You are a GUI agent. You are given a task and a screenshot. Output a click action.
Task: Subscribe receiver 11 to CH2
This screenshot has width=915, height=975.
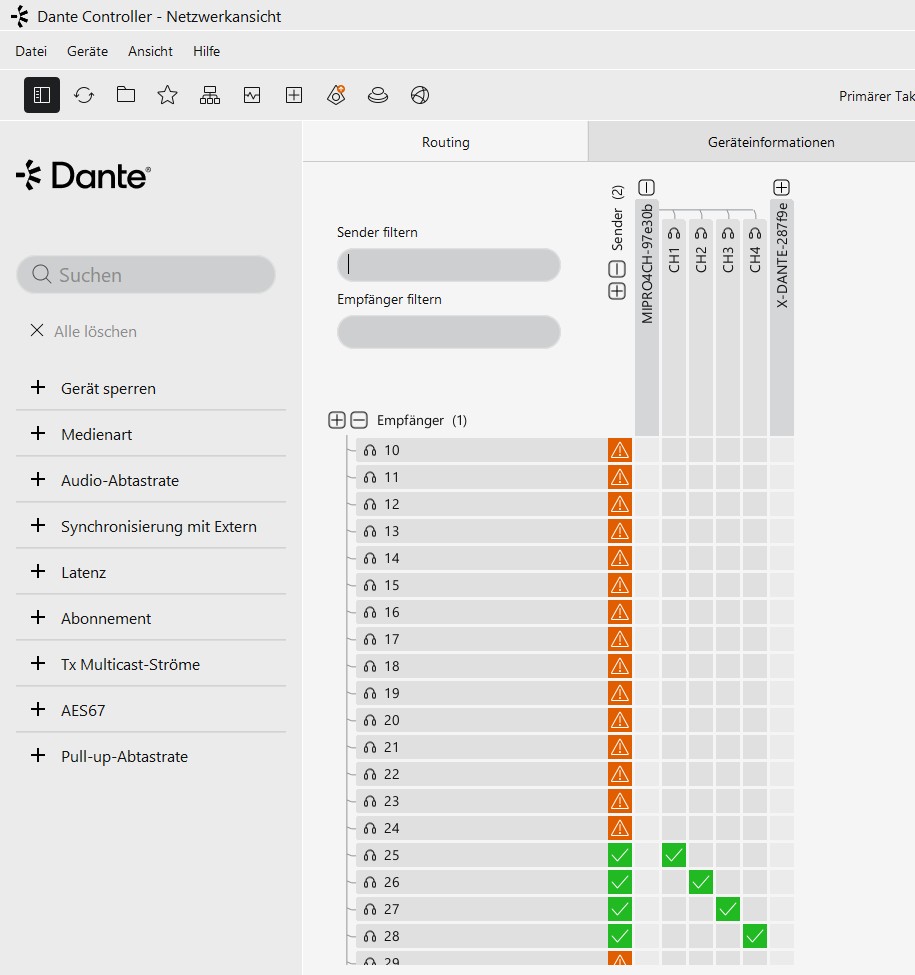[x=701, y=478]
